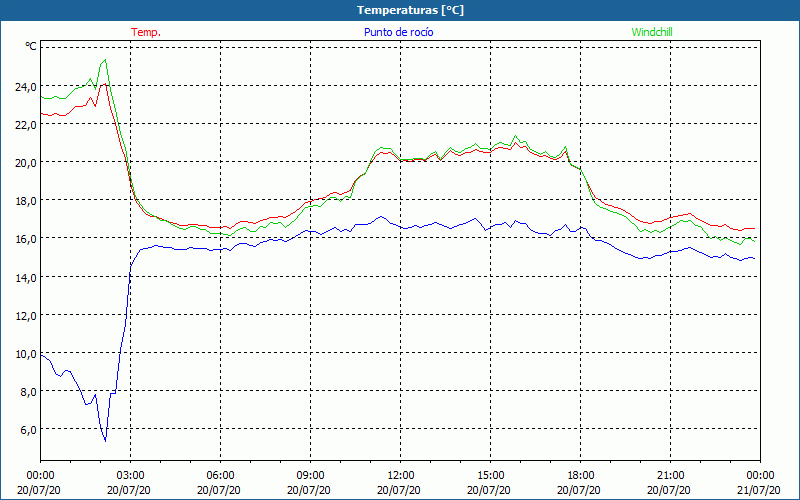Viewport: 800px width, 500px height.
Task: Click the 8,0 y-axis value
Action: coord(29,392)
